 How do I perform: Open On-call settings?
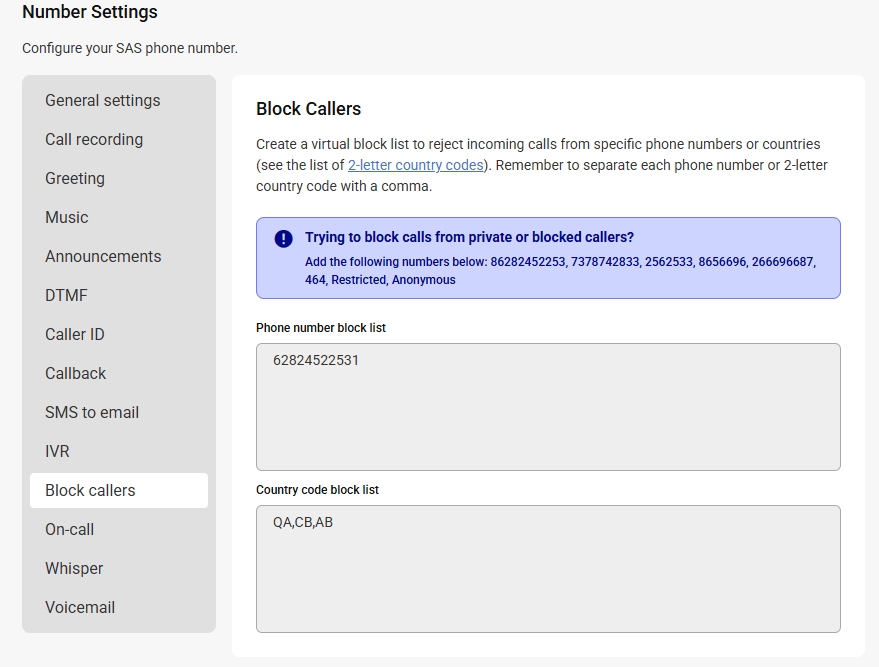(x=70, y=530)
